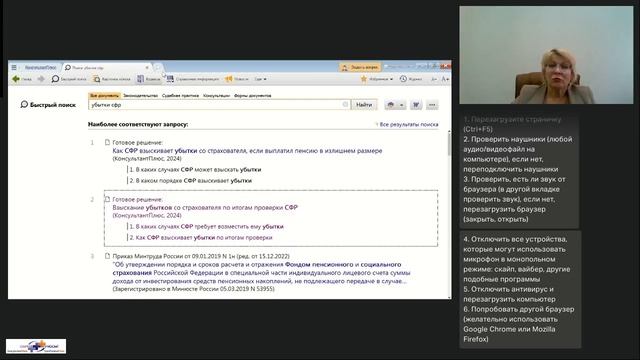Click chat message '3. Проверить, есть ли звук от браузера'
This screenshot has height=360, width=640.
[515, 199]
